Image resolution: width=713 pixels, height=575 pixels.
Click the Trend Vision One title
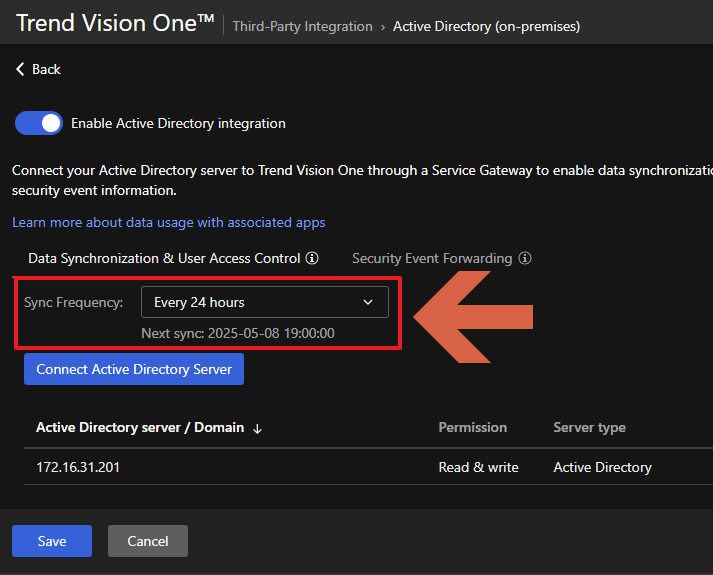pos(115,24)
